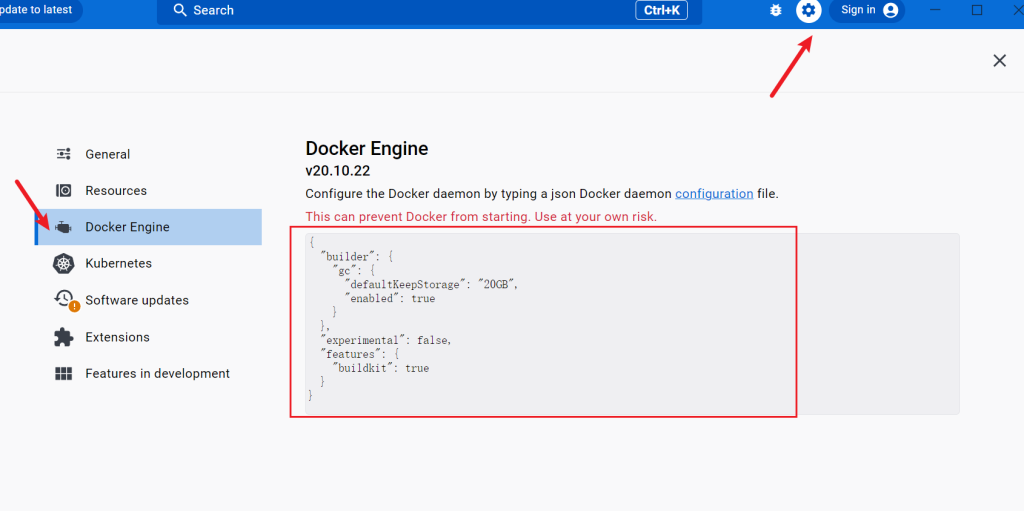Image resolution: width=1024 pixels, height=511 pixels.
Task: Click the Resources disk icon
Action: 64,191
